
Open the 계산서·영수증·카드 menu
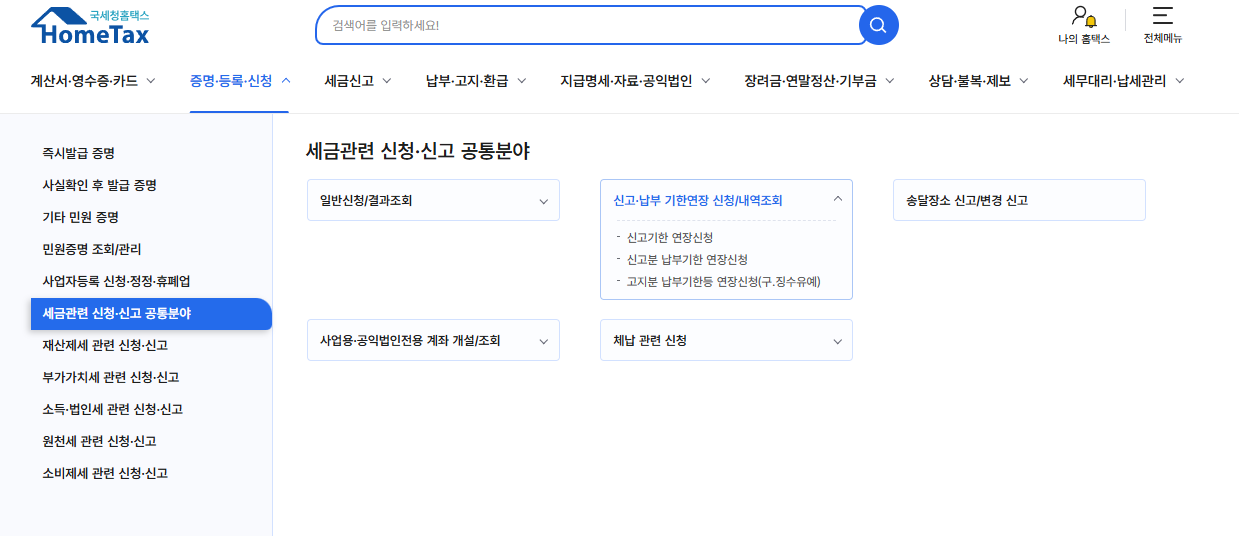[x=93, y=81]
